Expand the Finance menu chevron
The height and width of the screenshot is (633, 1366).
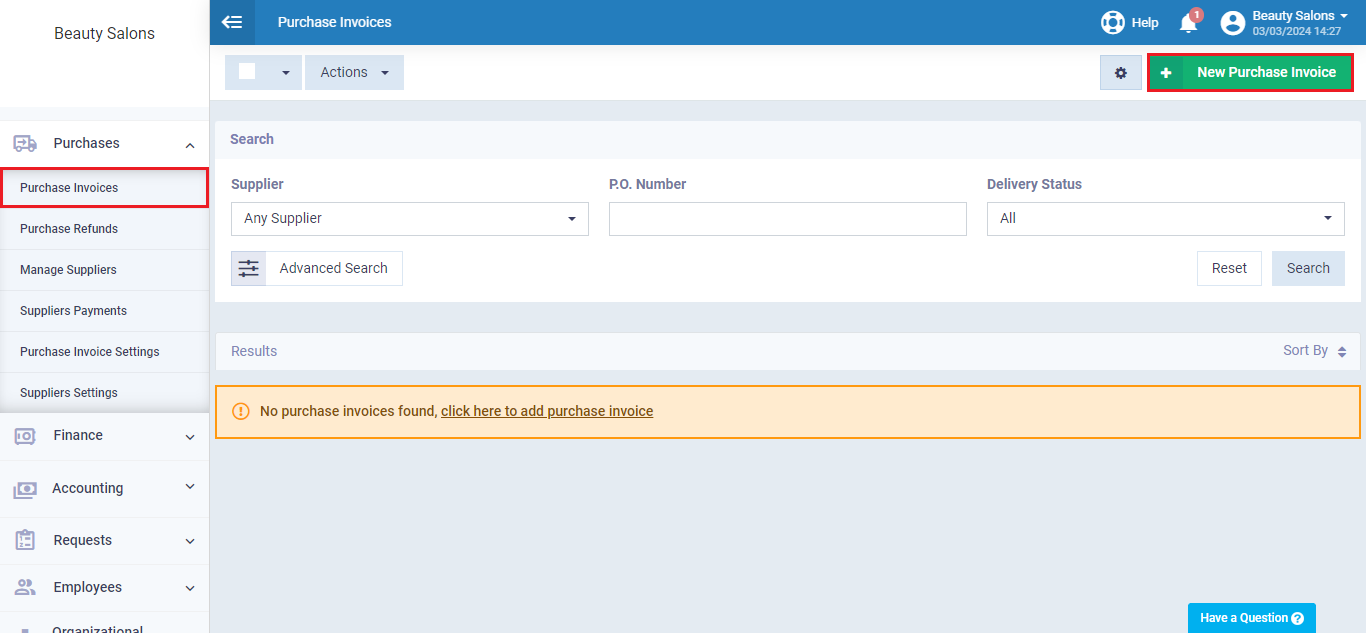(x=190, y=437)
